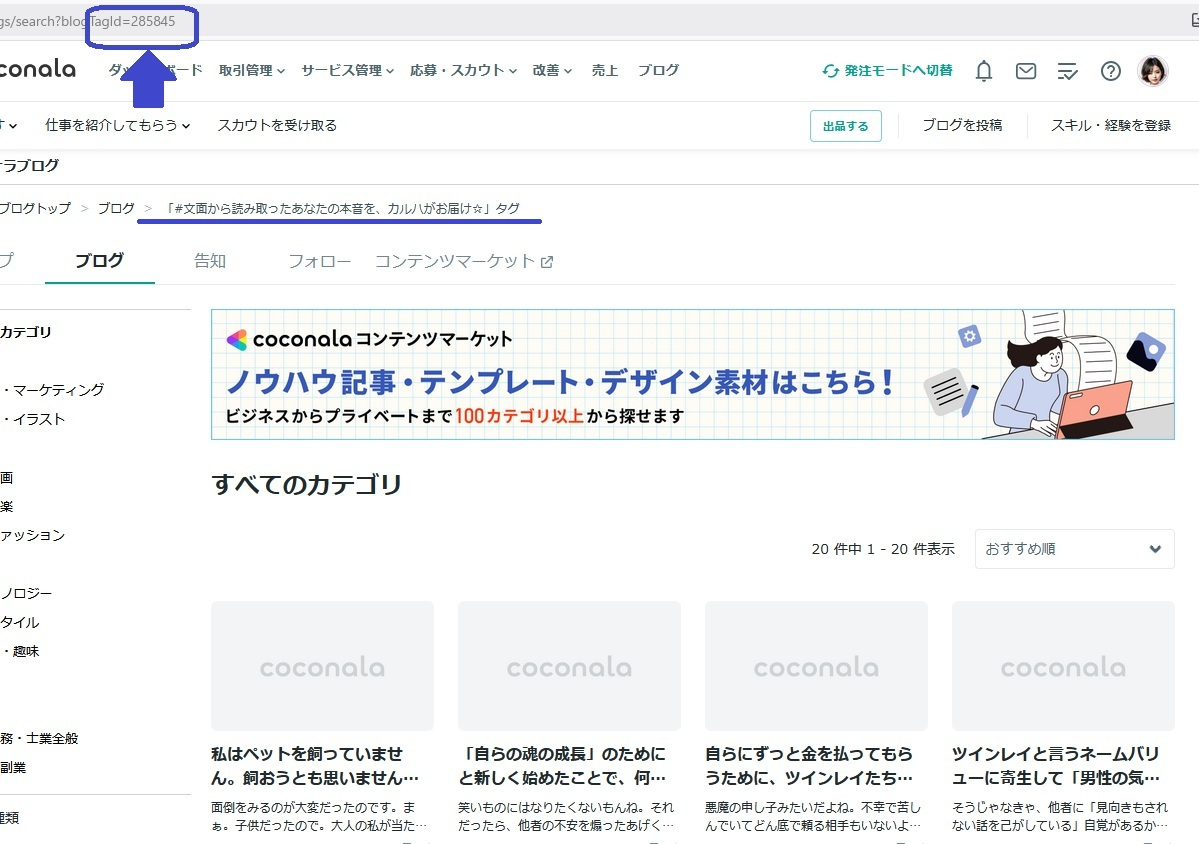Open the ブログ item in top navigation
1199x844 pixels.
[658, 70]
